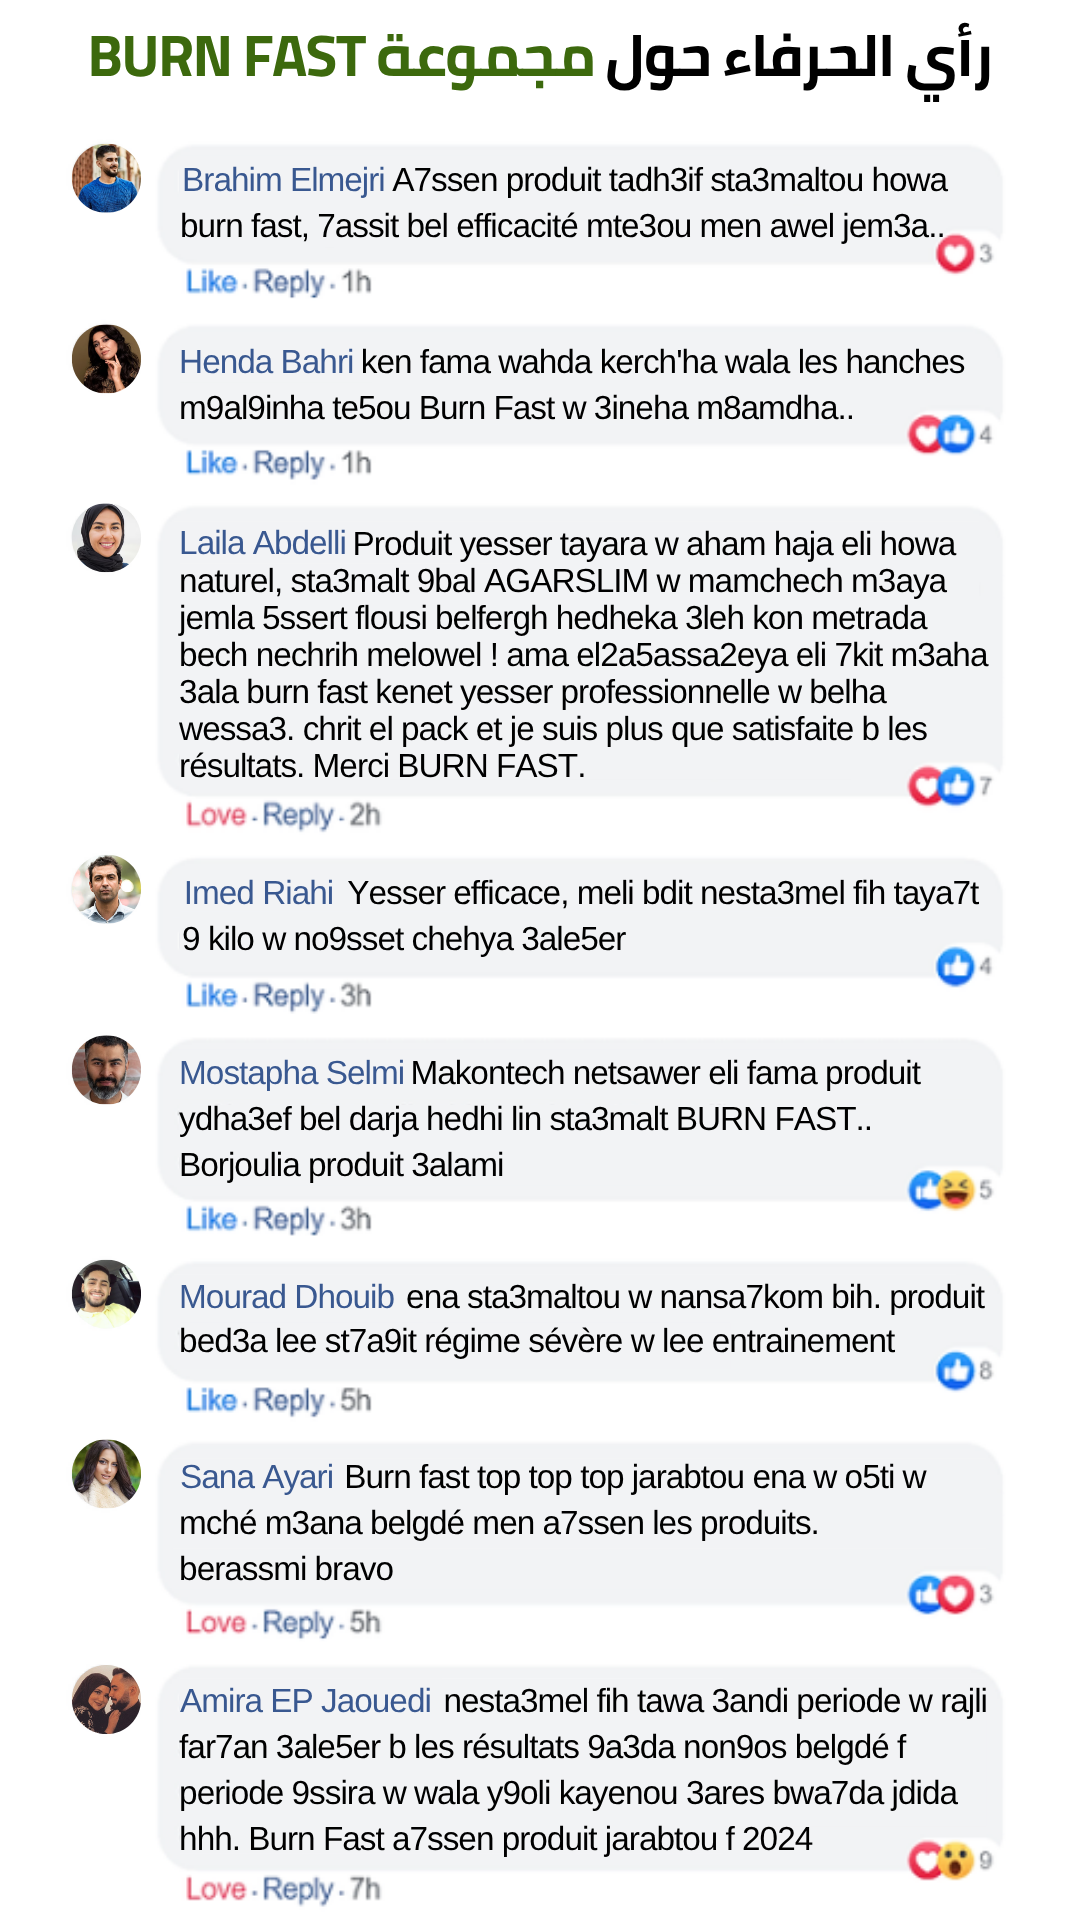
Task: Click the heart reaction on Brahim Elmejri's comment
Action: pyautogui.click(x=955, y=253)
